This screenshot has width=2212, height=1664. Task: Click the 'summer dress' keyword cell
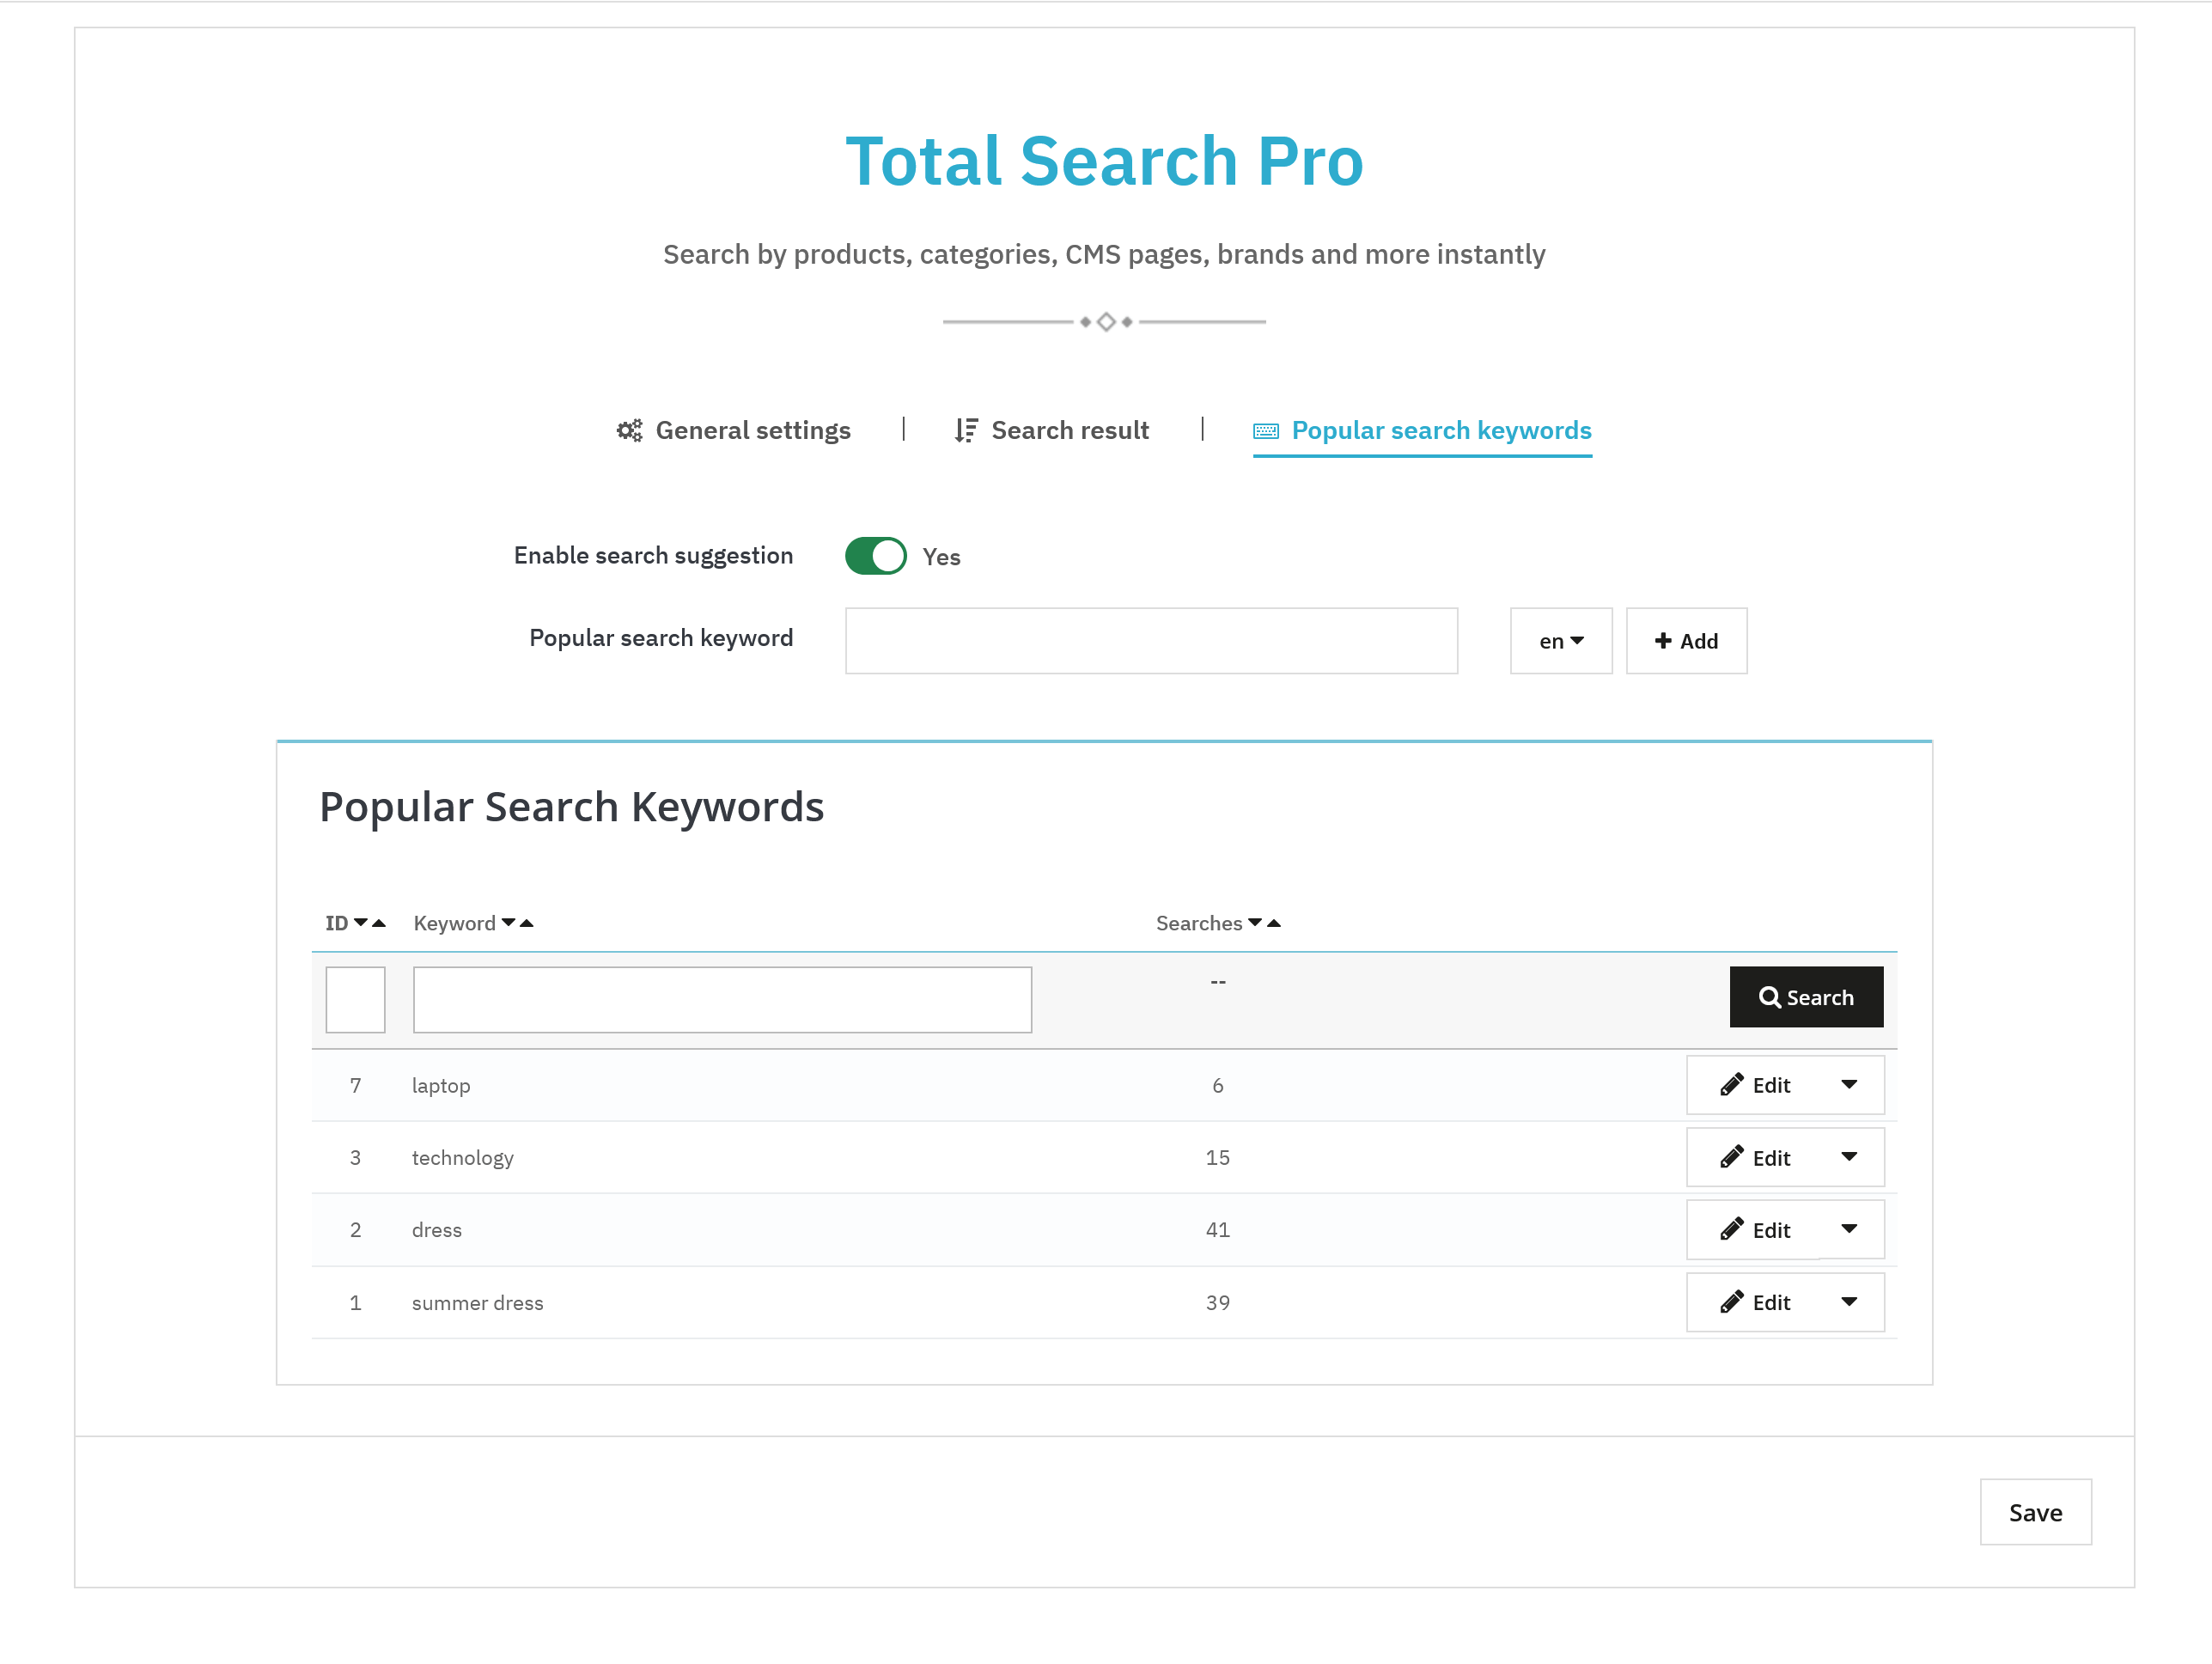(x=478, y=1303)
